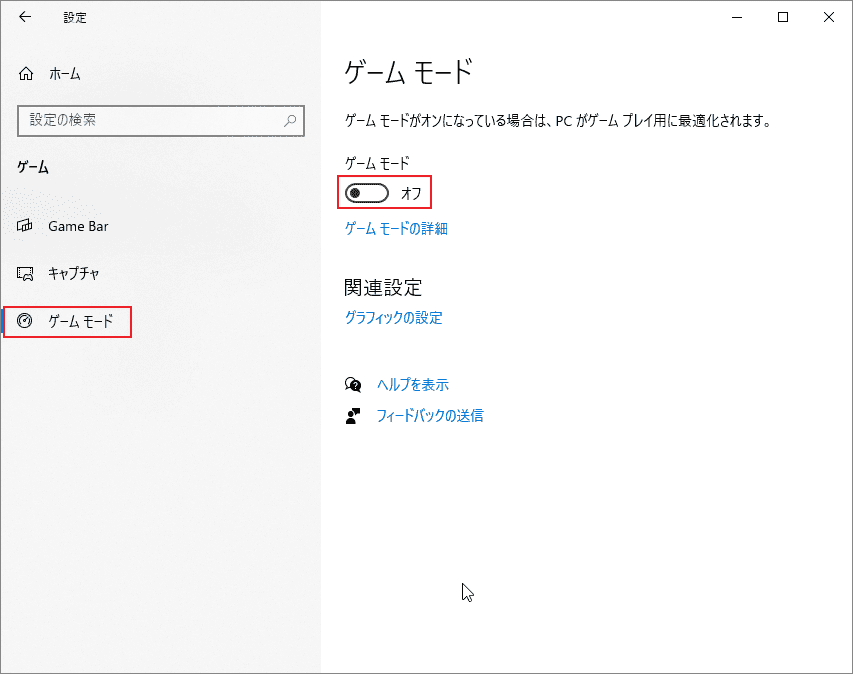Open グラフィックの設定 under 関連設定
This screenshot has width=853, height=674.
tap(394, 317)
